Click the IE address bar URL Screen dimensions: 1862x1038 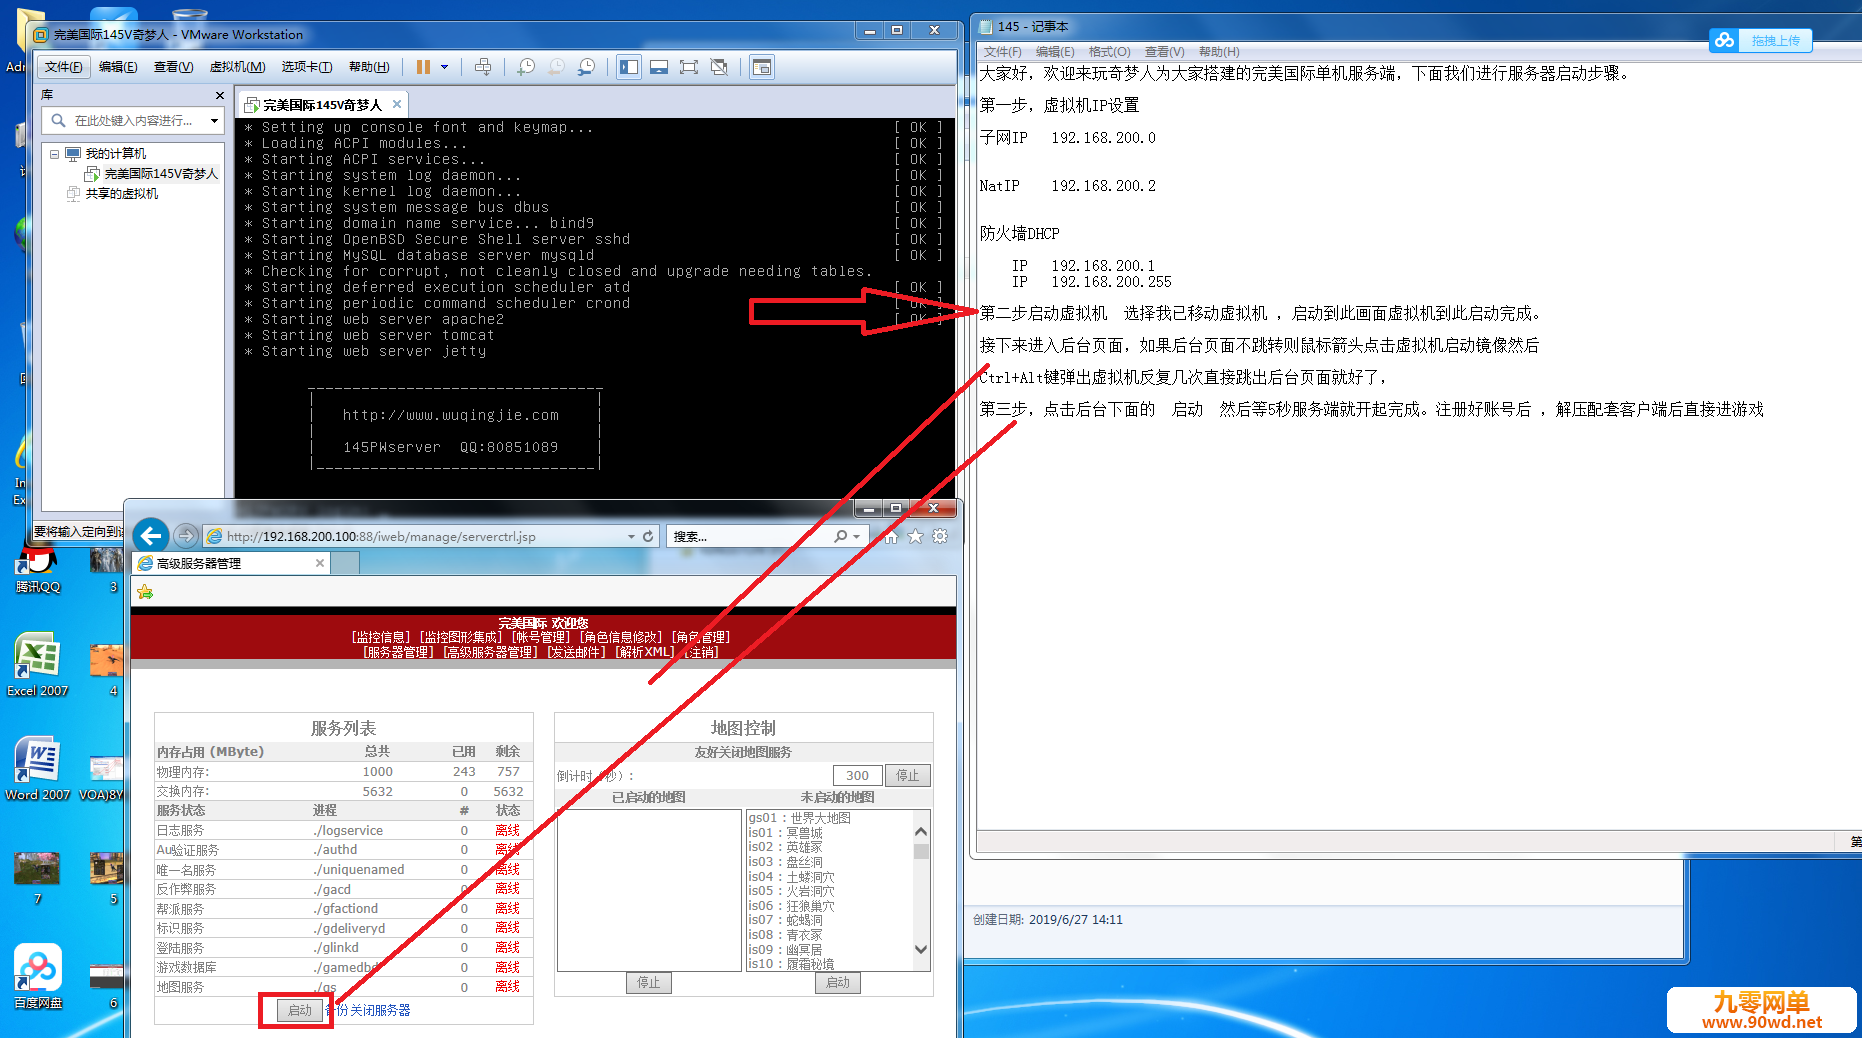(x=381, y=537)
